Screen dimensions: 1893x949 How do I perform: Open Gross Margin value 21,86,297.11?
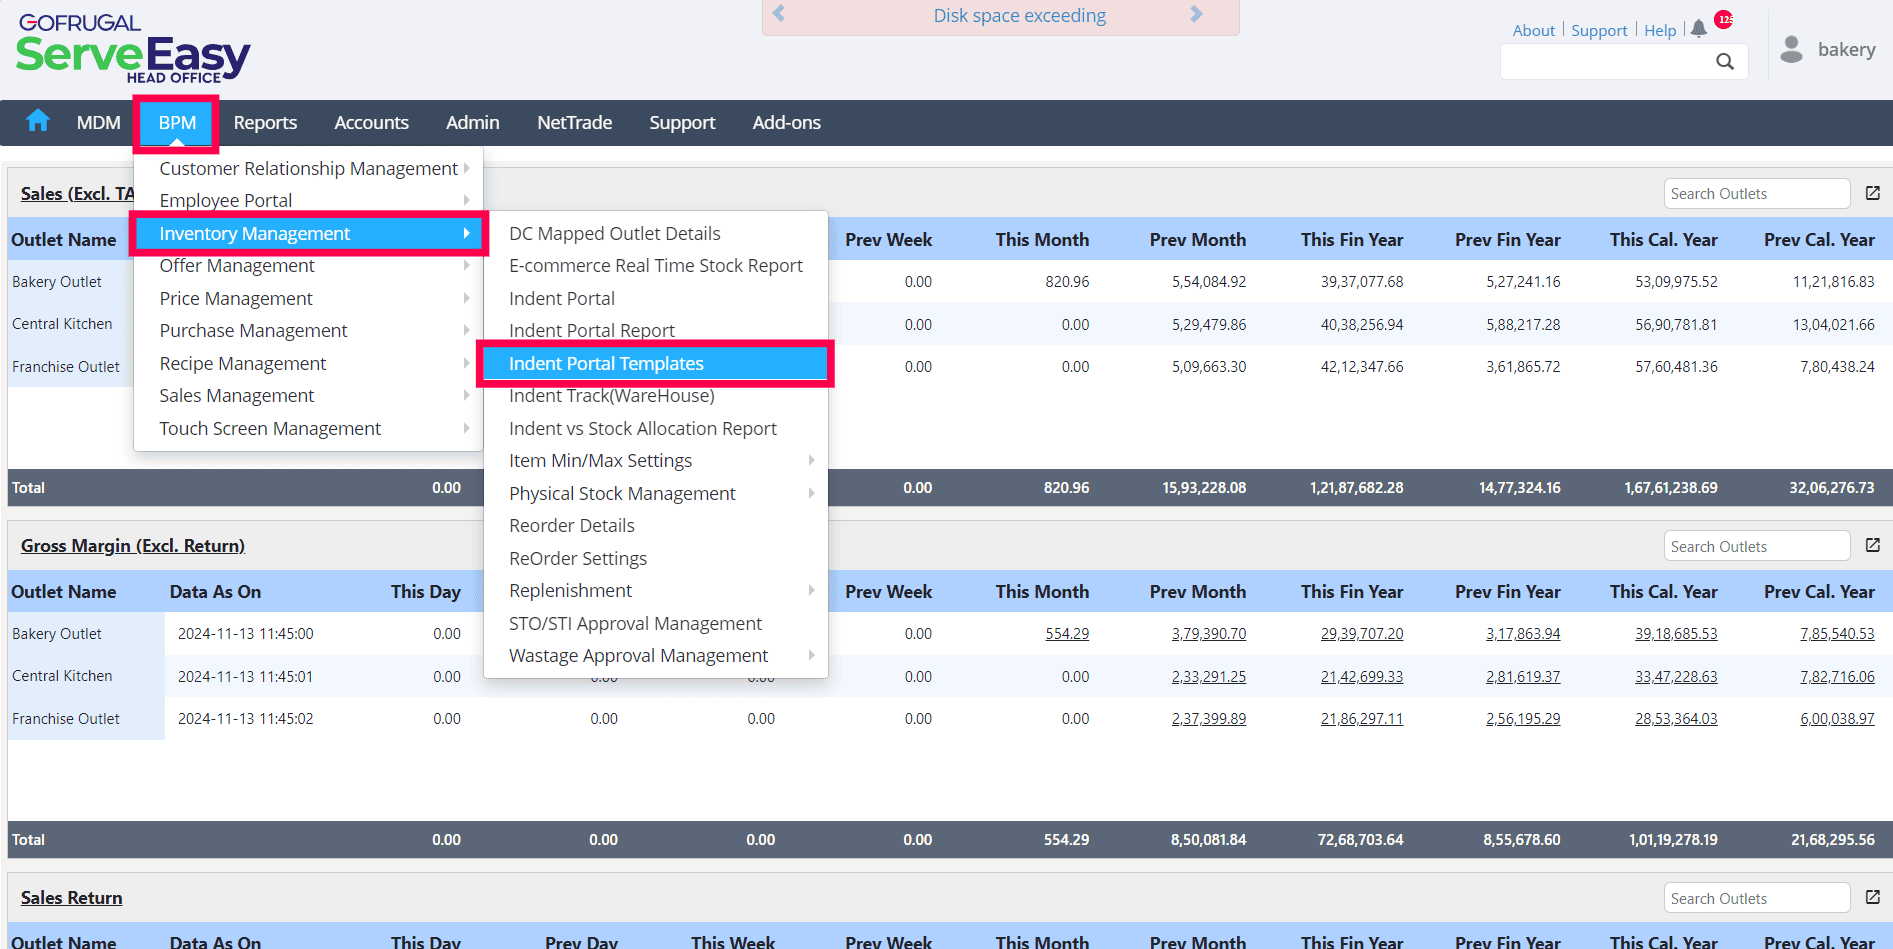point(1362,718)
